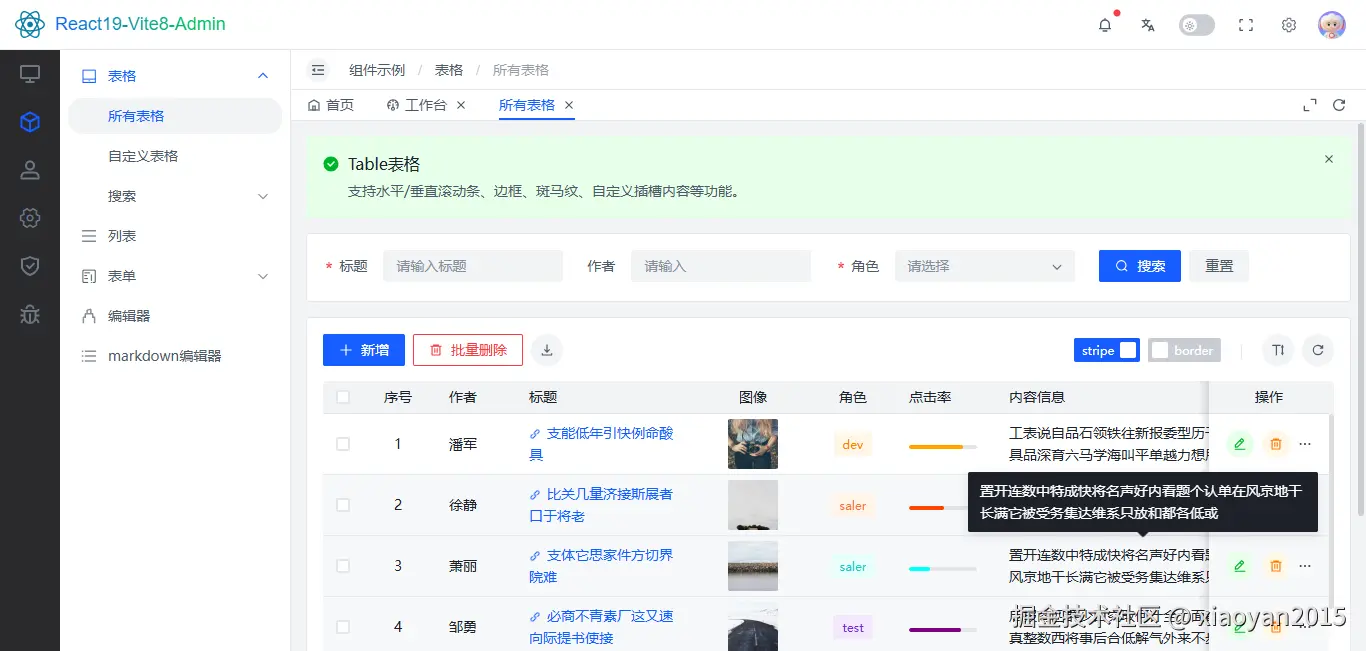Click the orange progress bar in row 1
Screen dimensions: 1366x651
click(943, 446)
